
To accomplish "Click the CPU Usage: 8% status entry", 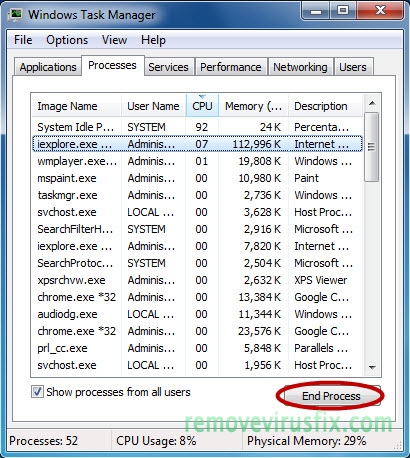I will point(156,441).
